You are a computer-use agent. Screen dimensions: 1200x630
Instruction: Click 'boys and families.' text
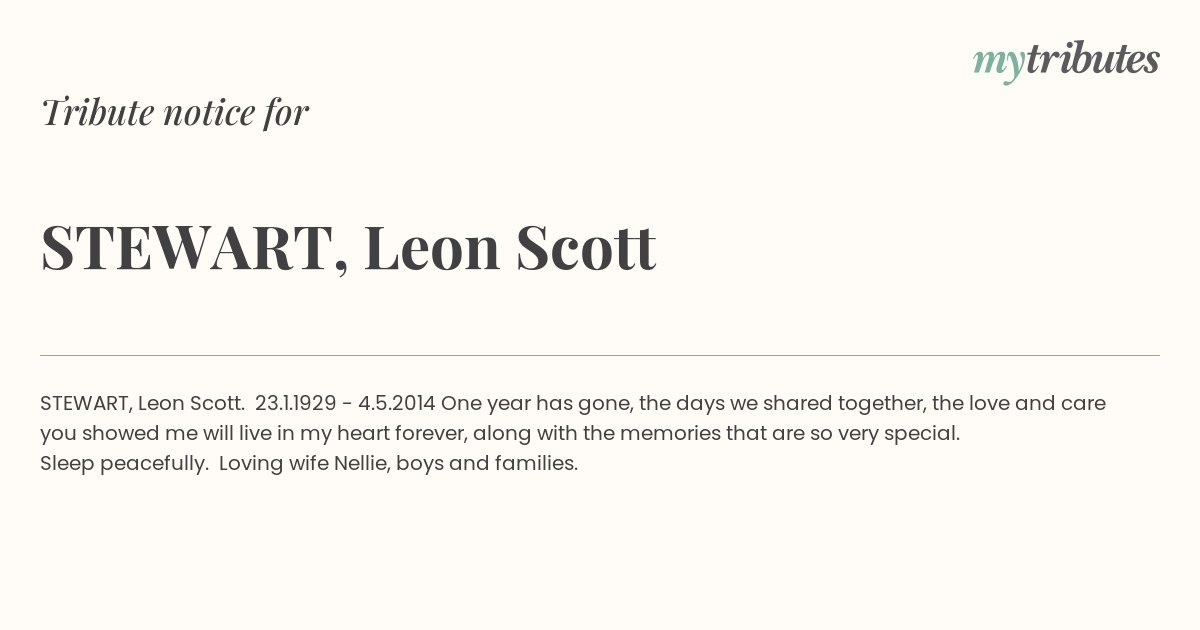tap(487, 464)
